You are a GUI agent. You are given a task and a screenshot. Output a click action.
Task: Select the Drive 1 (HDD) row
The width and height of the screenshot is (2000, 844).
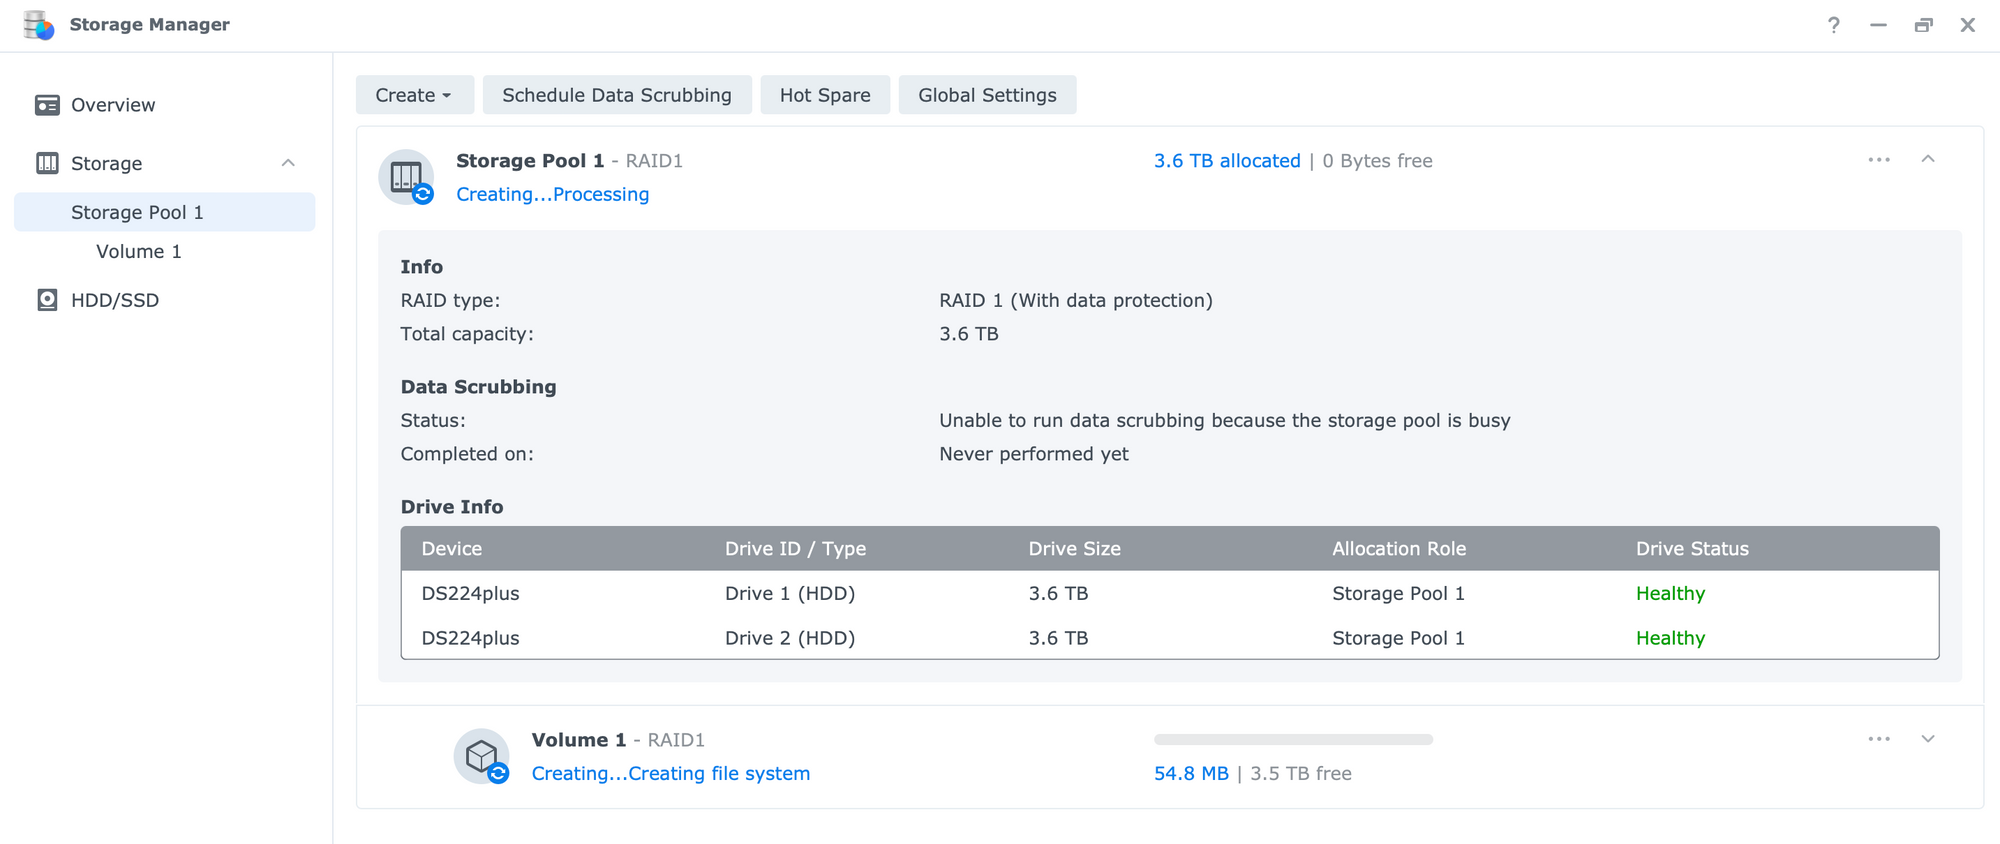click(1170, 593)
